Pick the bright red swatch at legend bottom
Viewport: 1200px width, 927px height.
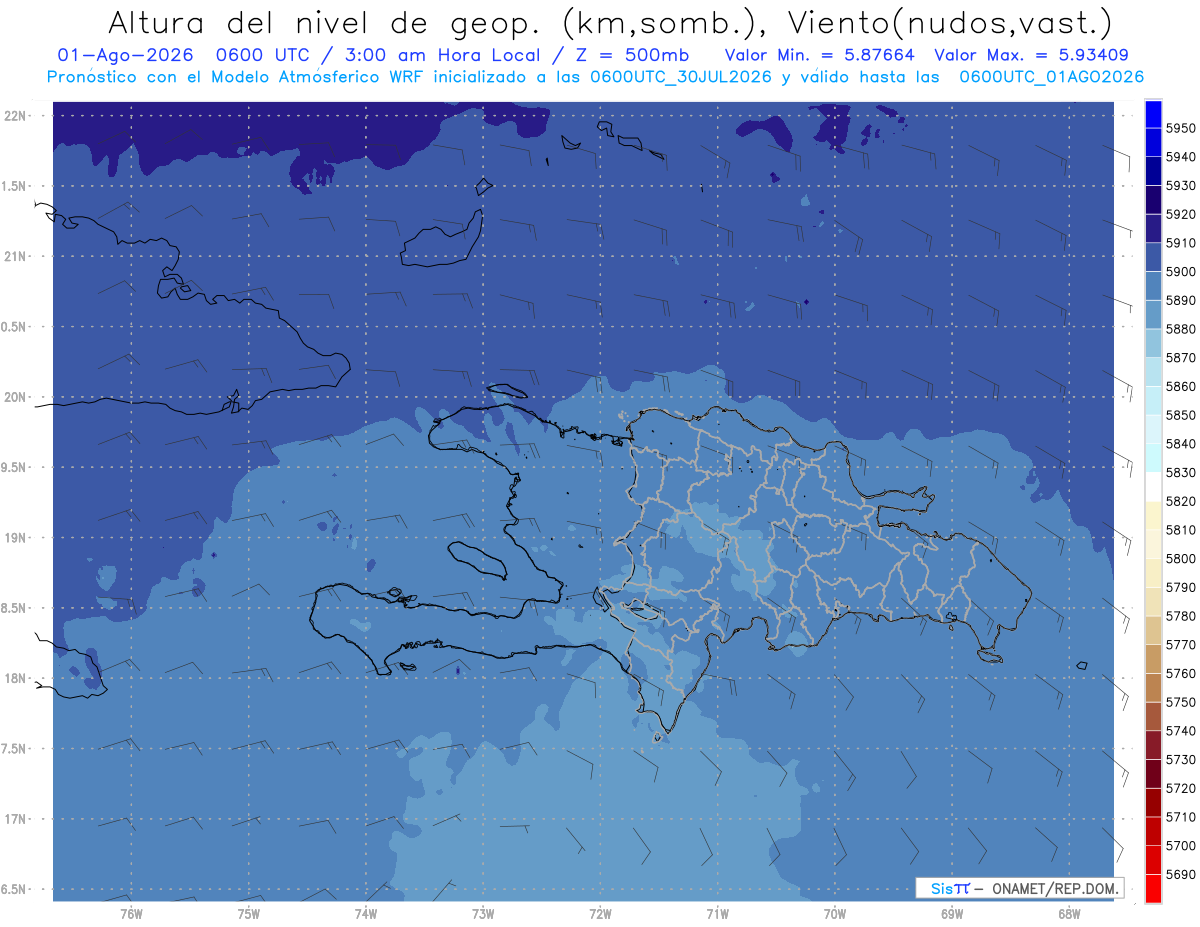(1153, 888)
